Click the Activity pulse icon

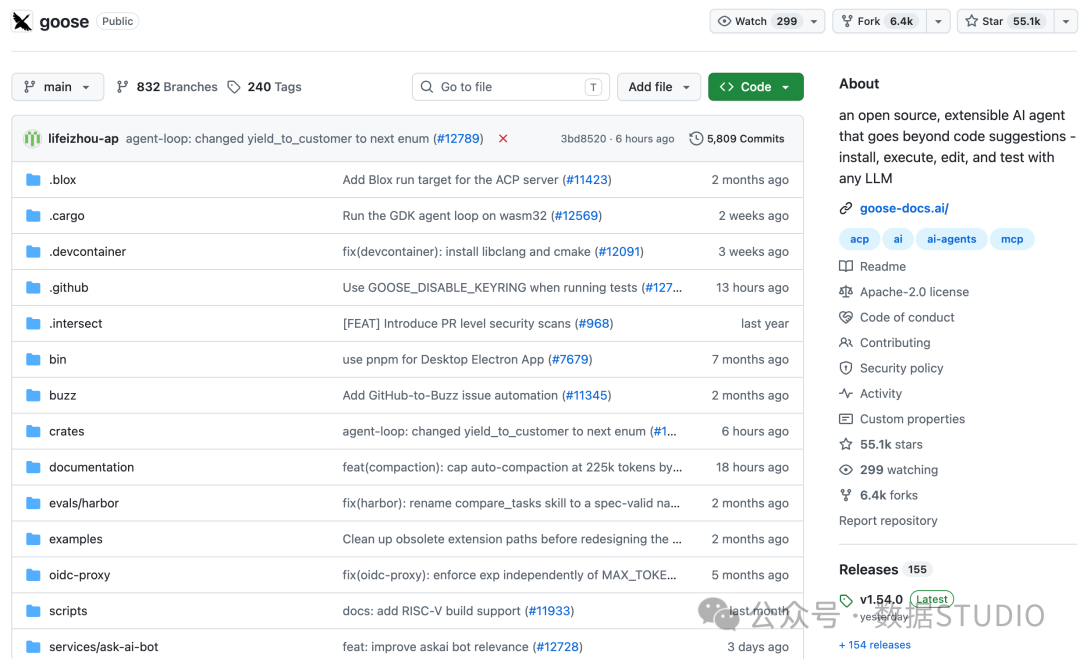(x=846, y=393)
